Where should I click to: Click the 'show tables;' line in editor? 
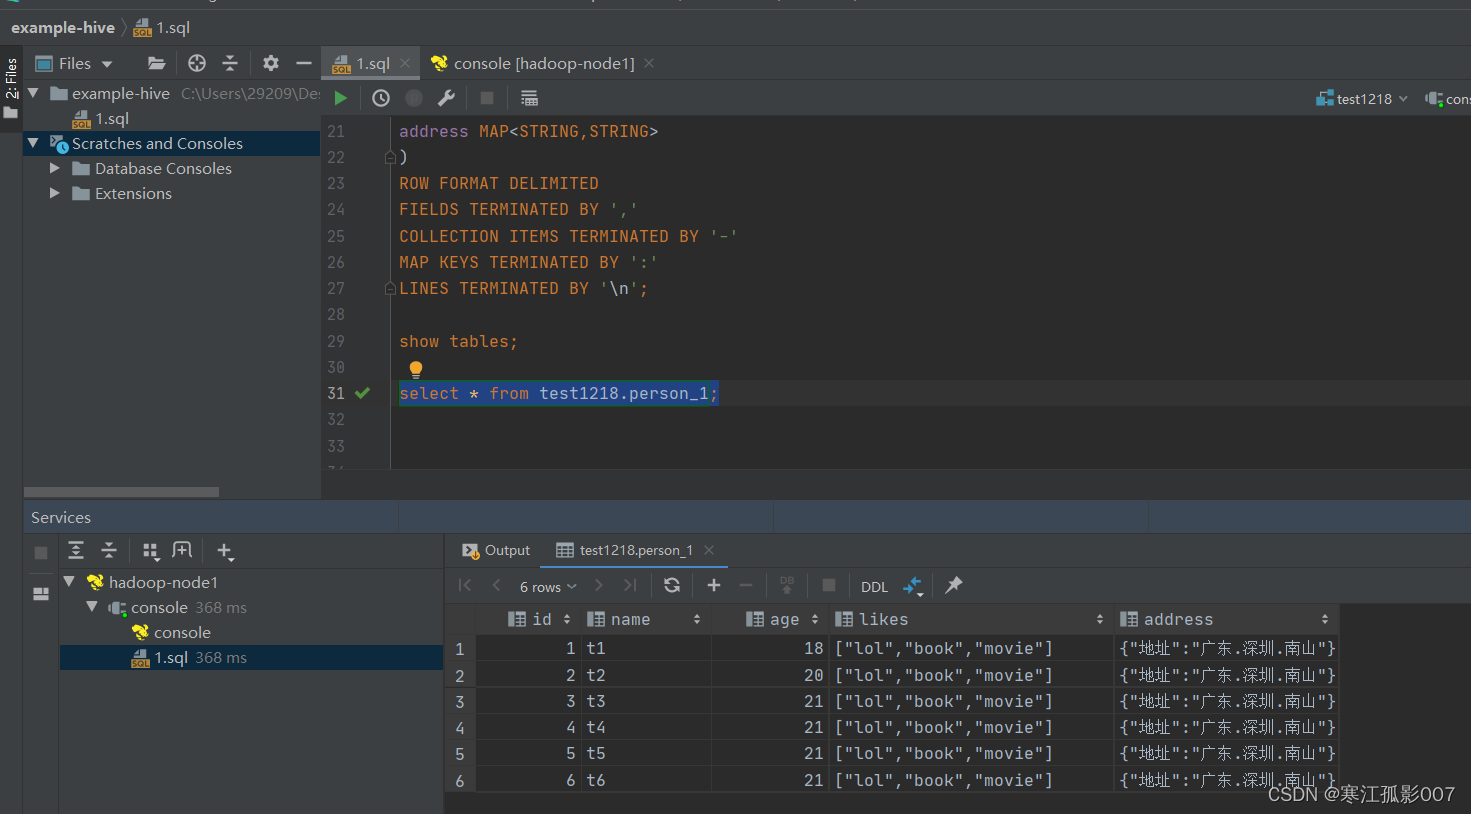click(458, 341)
